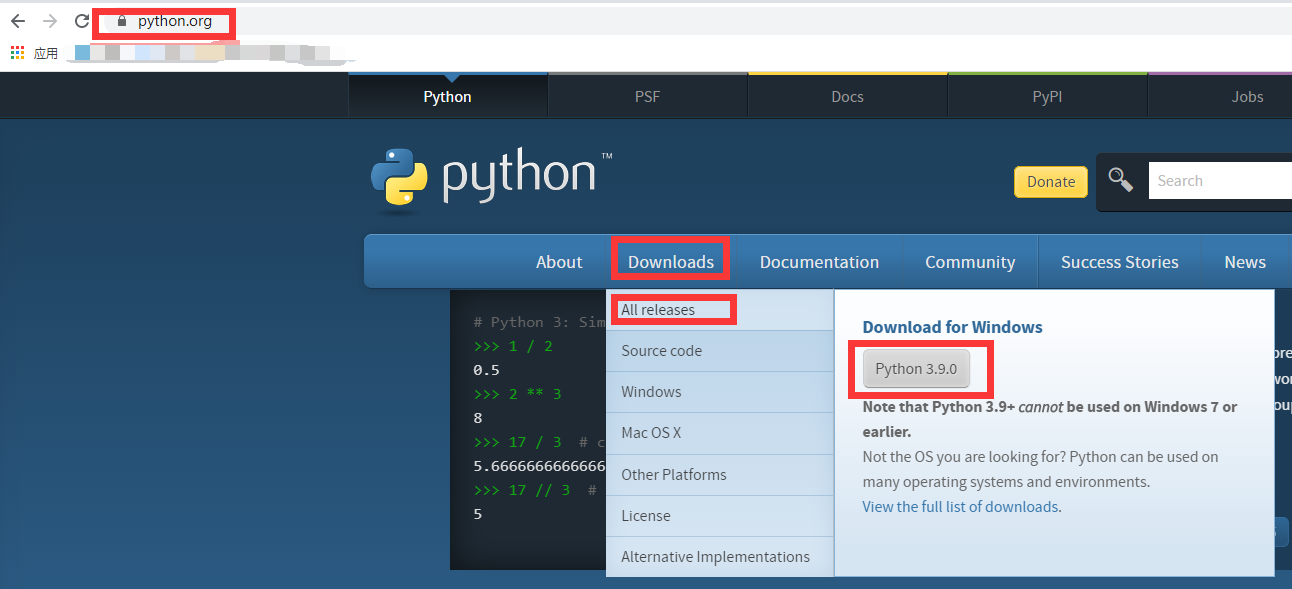This screenshot has height=589, width=1292.
Task: Open View the full list of downloads
Action: (959, 506)
